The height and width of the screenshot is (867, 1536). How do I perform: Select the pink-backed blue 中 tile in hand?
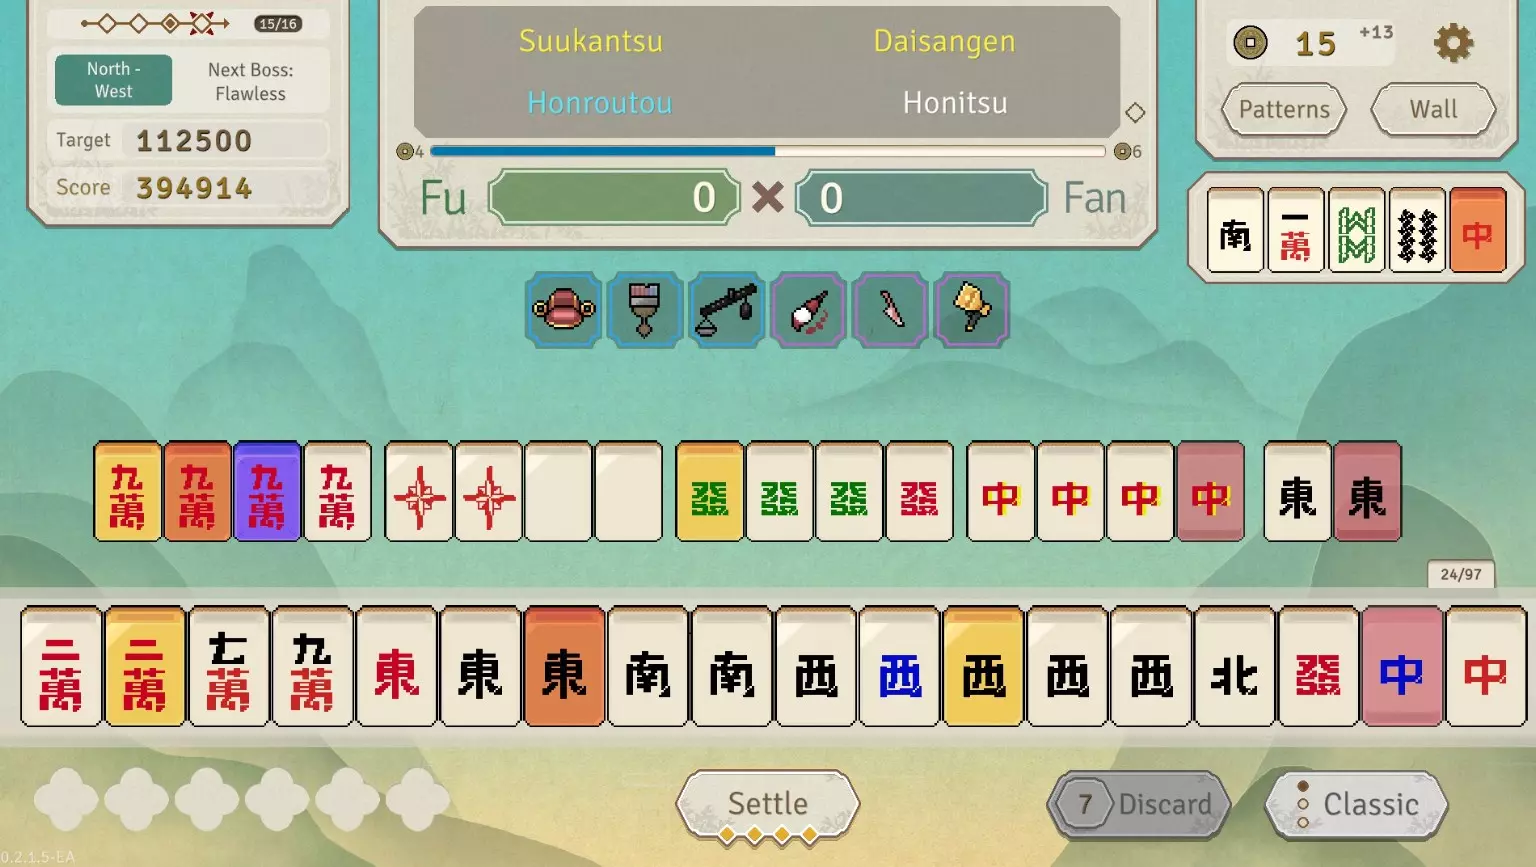click(x=1402, y=666)
